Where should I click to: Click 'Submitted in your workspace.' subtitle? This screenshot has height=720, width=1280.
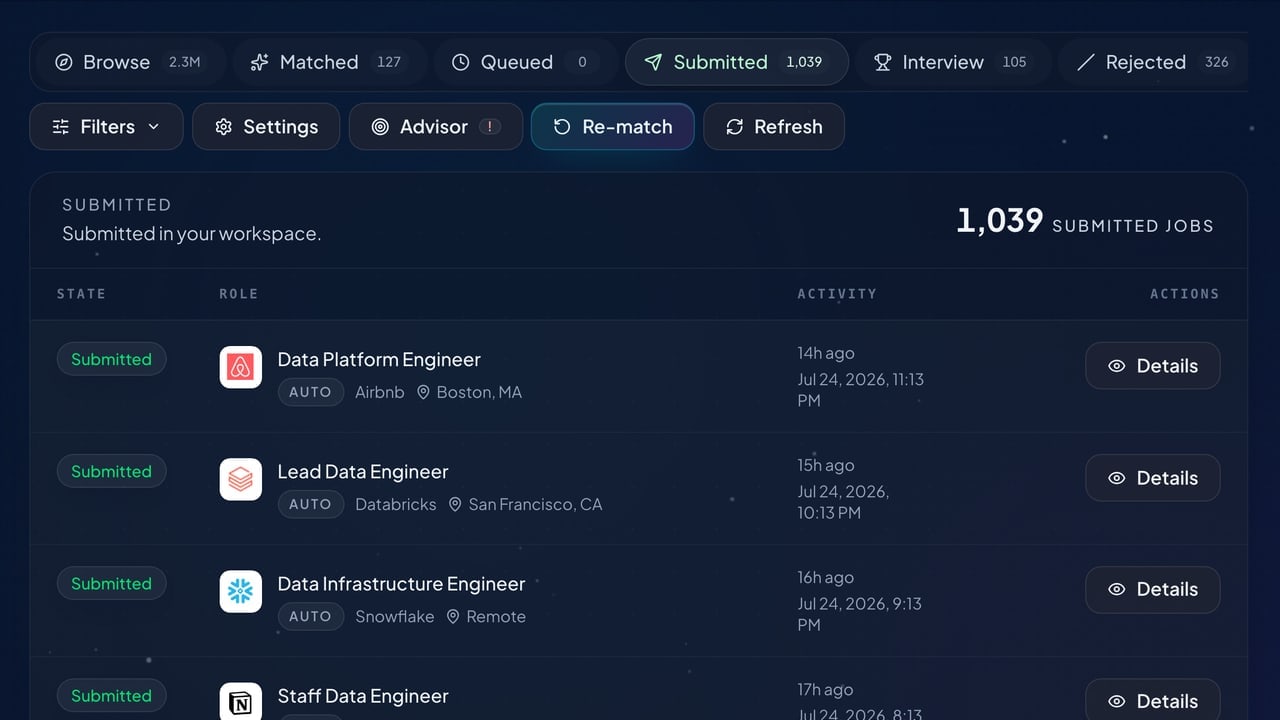pos(192,234)
